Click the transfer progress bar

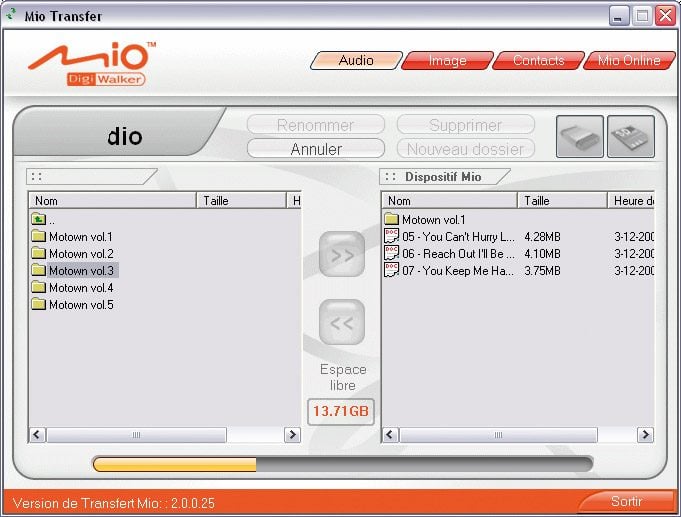click(x=343, y=464)
